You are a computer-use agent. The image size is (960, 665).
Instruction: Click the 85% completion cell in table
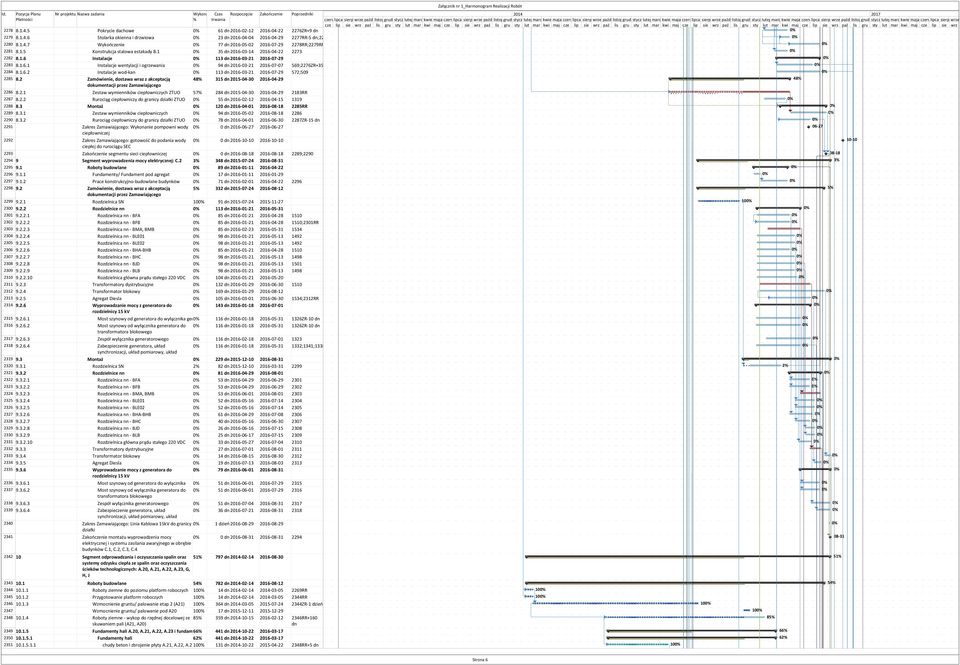pos(197,617)
